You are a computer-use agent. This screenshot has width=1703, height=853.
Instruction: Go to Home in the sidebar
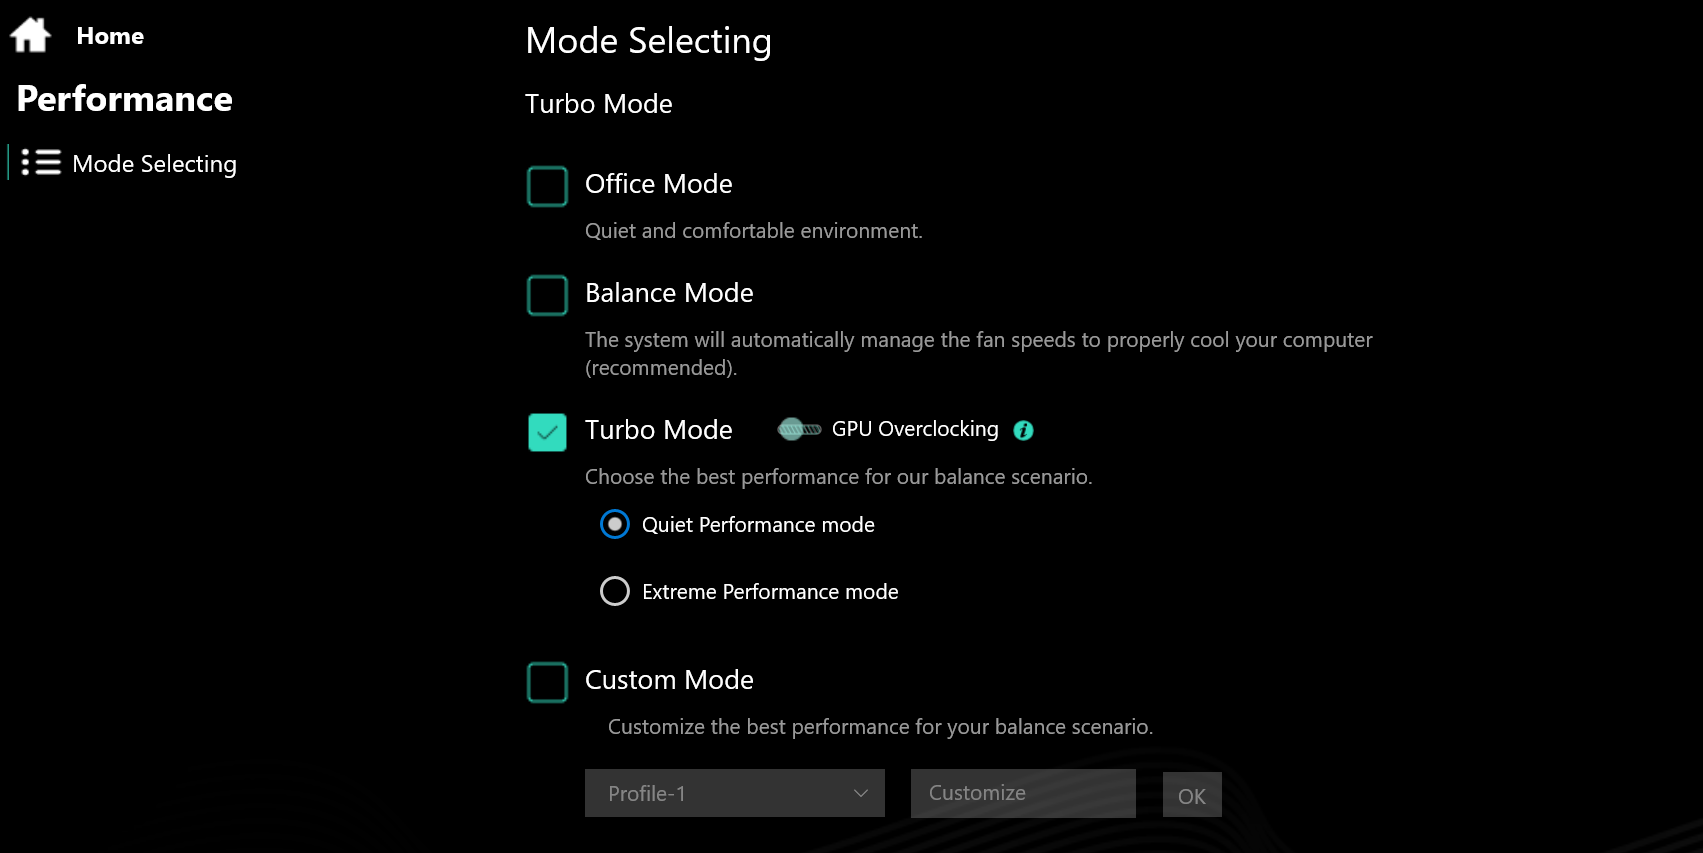pyautogui.click(x=110, y=36)
